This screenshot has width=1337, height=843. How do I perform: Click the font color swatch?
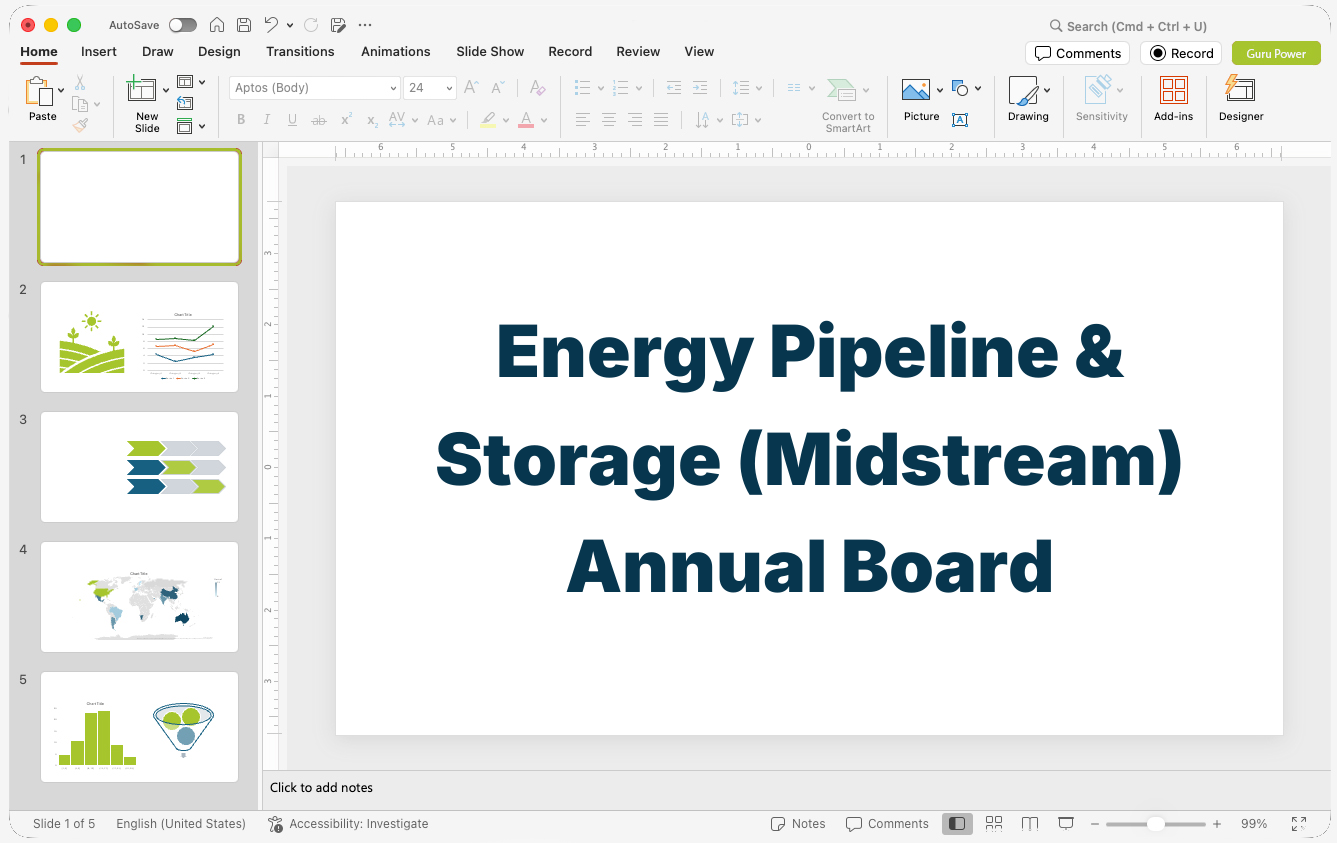[x=526, y=120]
